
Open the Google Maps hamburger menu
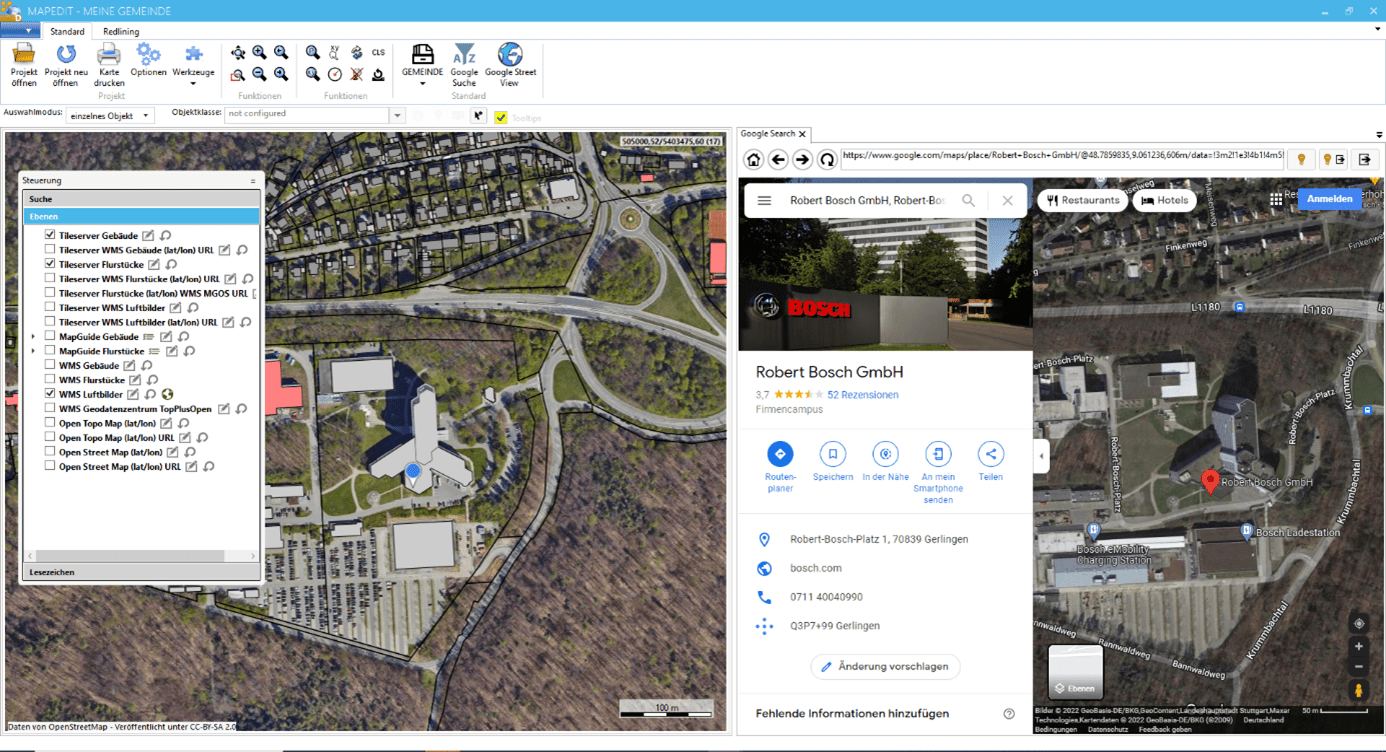[x=765, y=201]
